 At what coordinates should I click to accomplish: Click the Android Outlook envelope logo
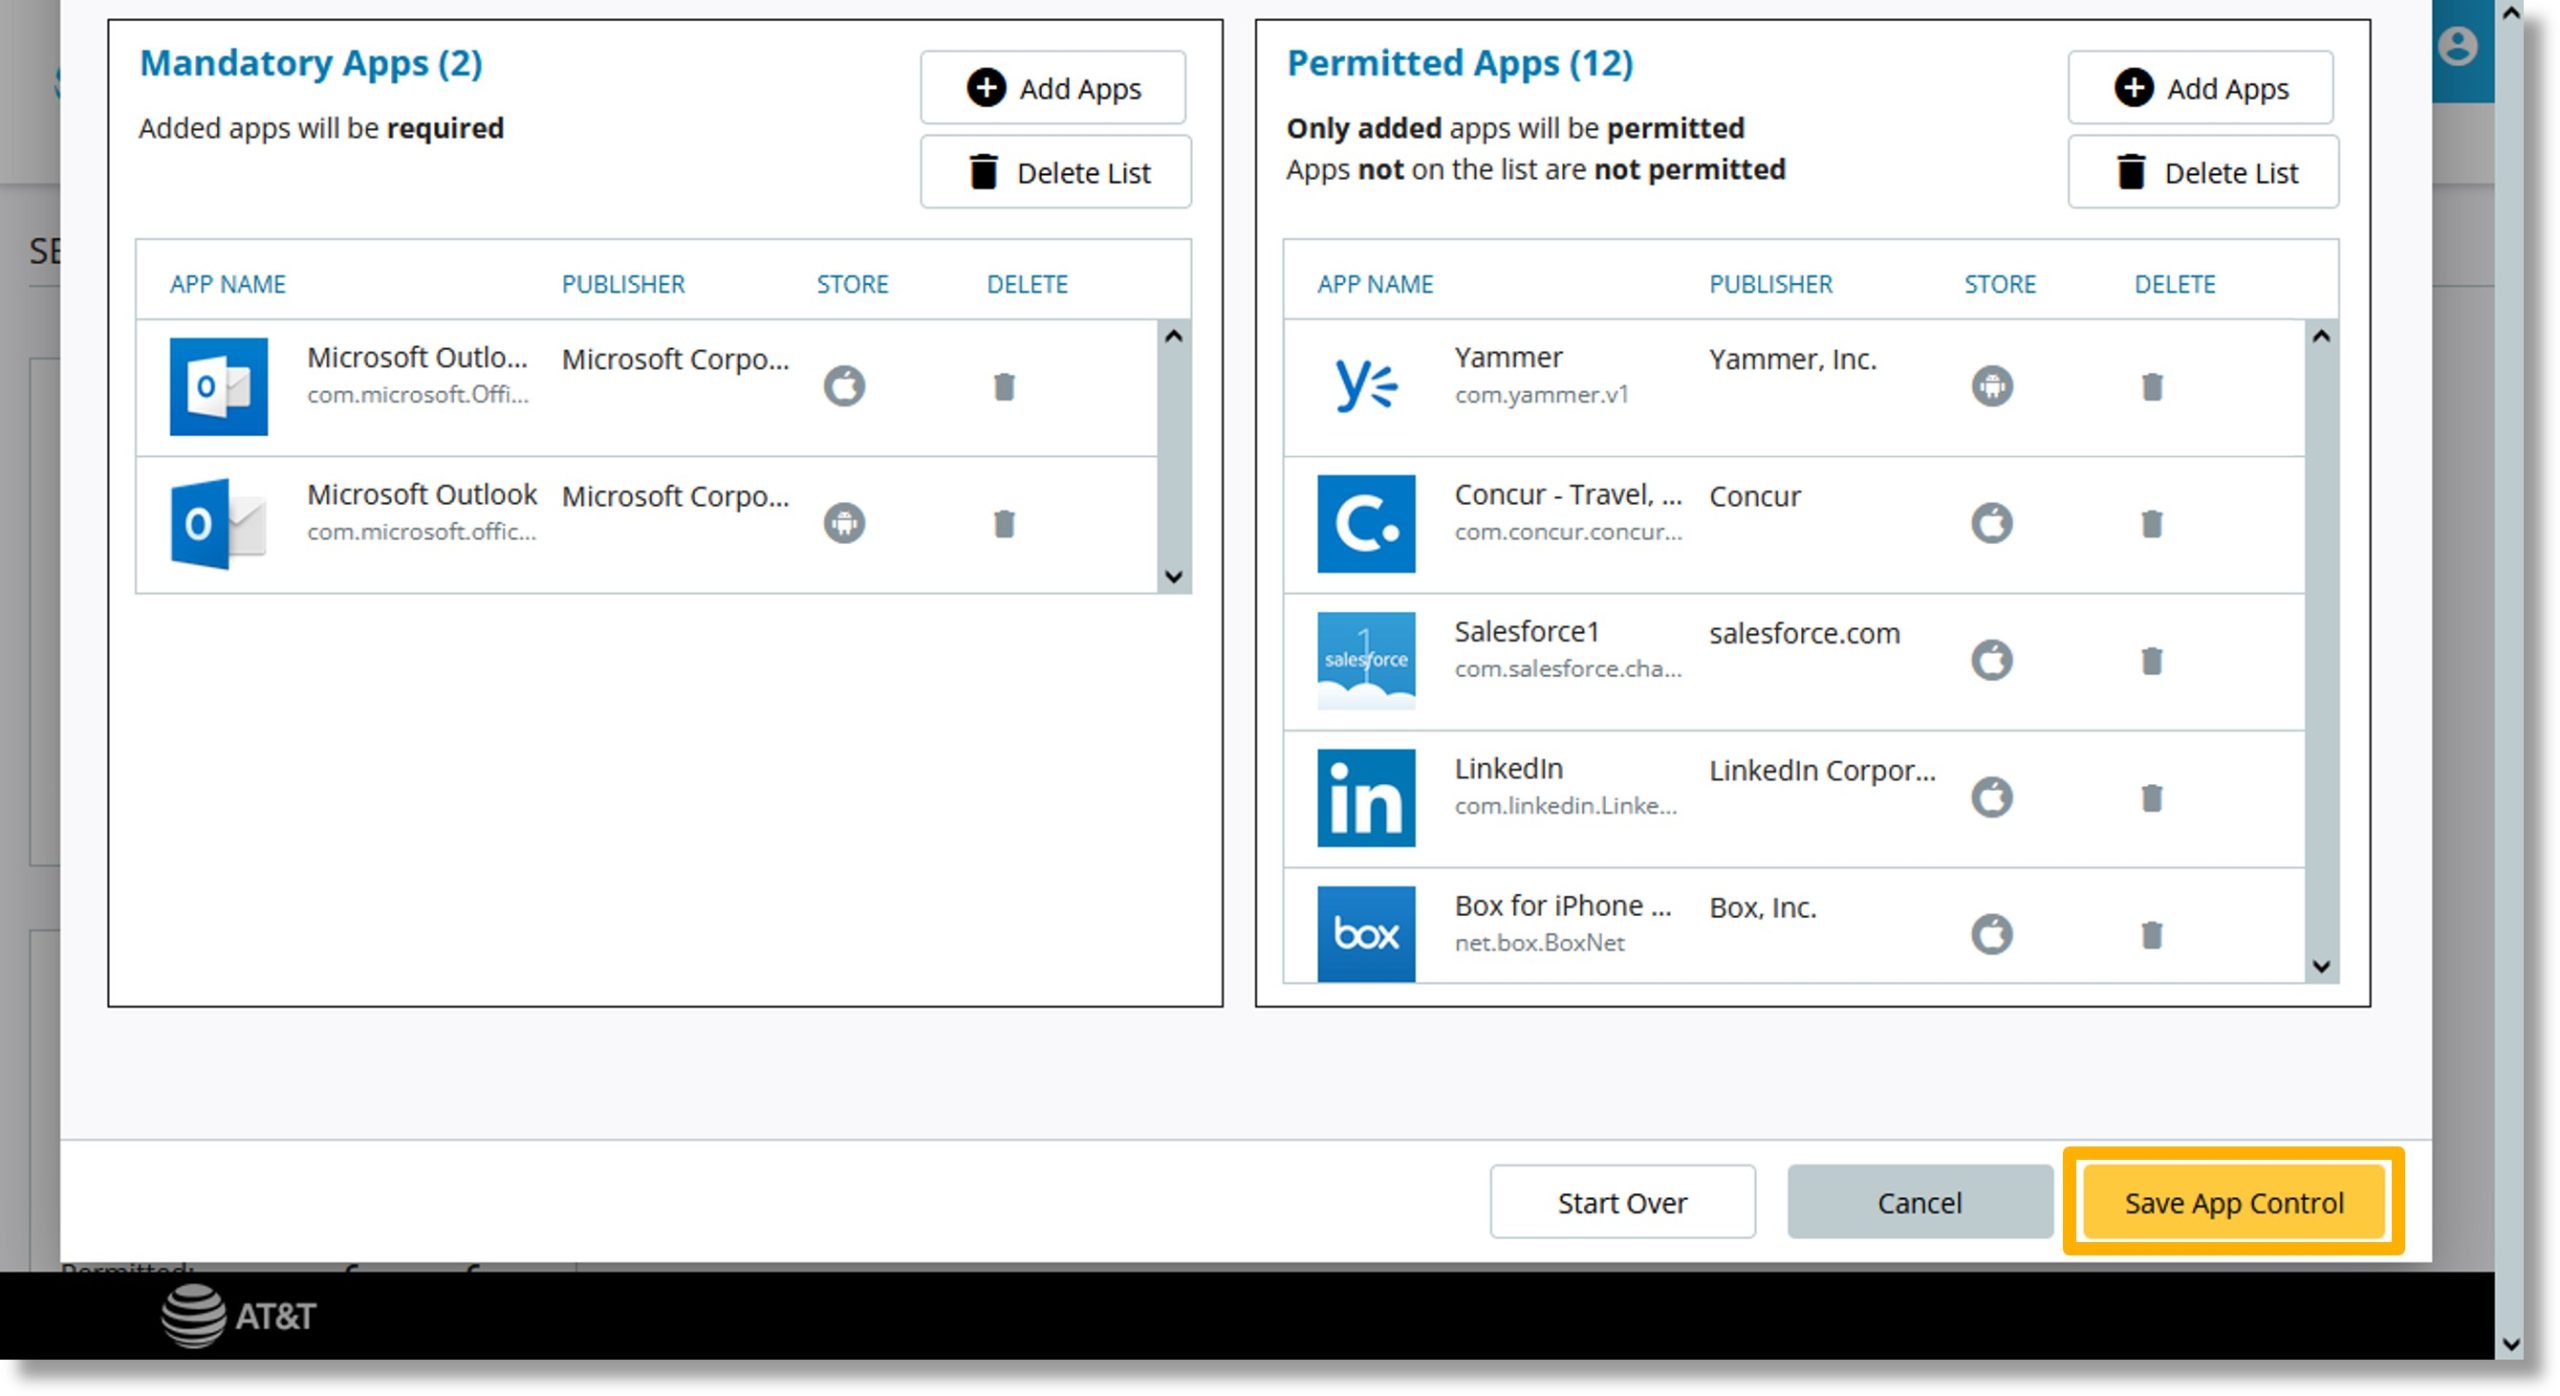click(x=218, y=523)
